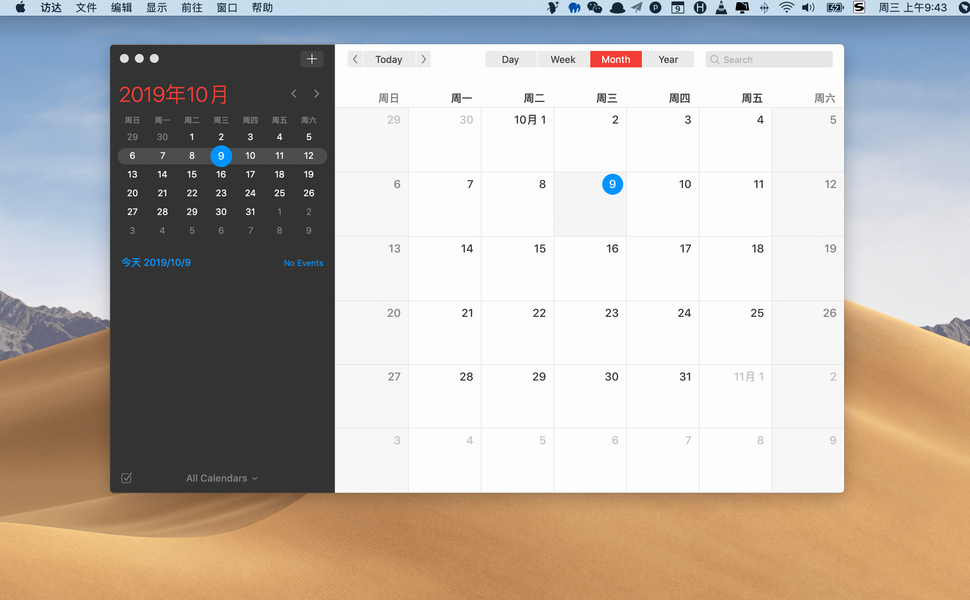Click the menu bar clock 周三 上午9:43
Image resolution: width=970 pixels, height=600 pixels.
[x=912, y=7]
